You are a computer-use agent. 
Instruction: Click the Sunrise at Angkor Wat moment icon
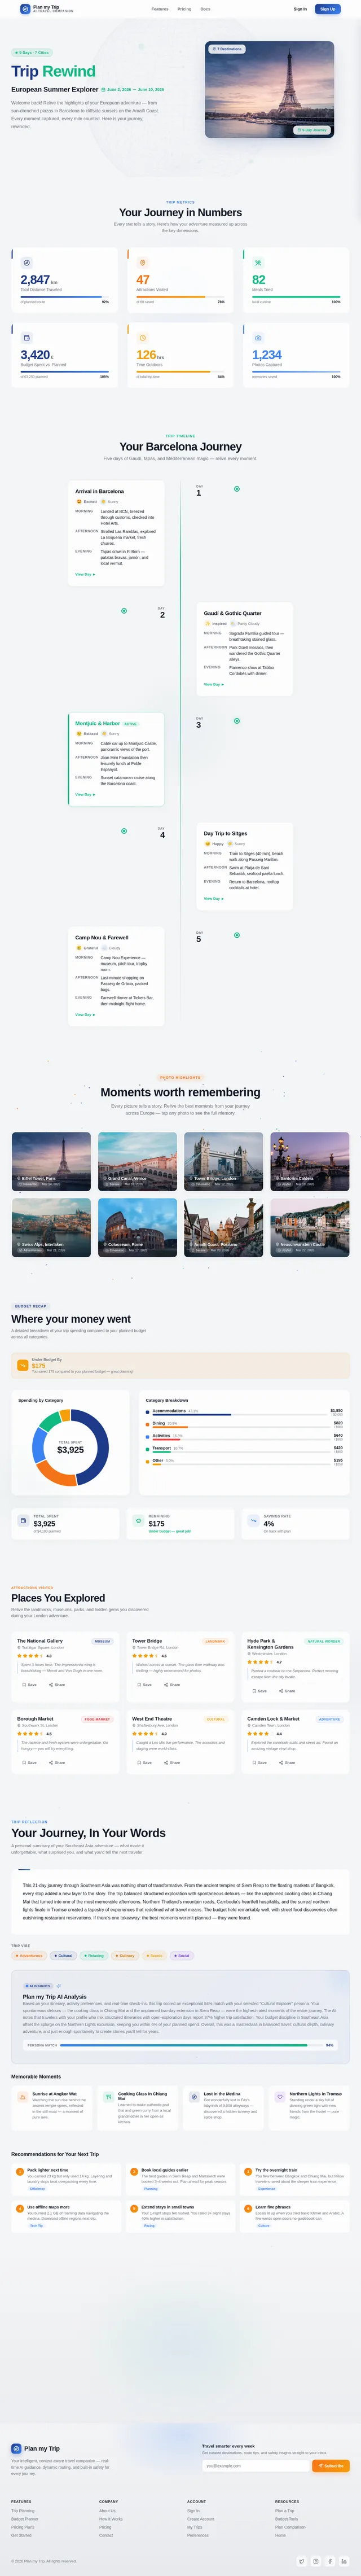coord(23,2097)
